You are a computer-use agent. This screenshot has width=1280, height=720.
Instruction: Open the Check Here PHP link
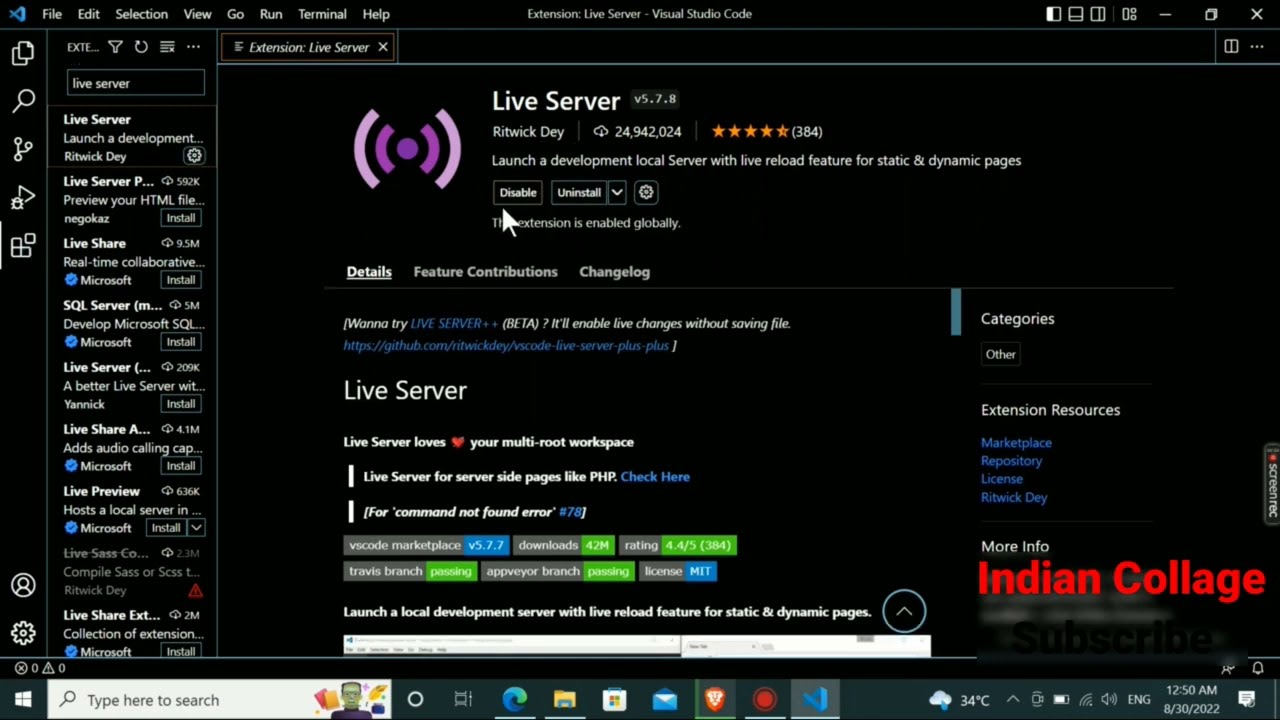(655, 476)
